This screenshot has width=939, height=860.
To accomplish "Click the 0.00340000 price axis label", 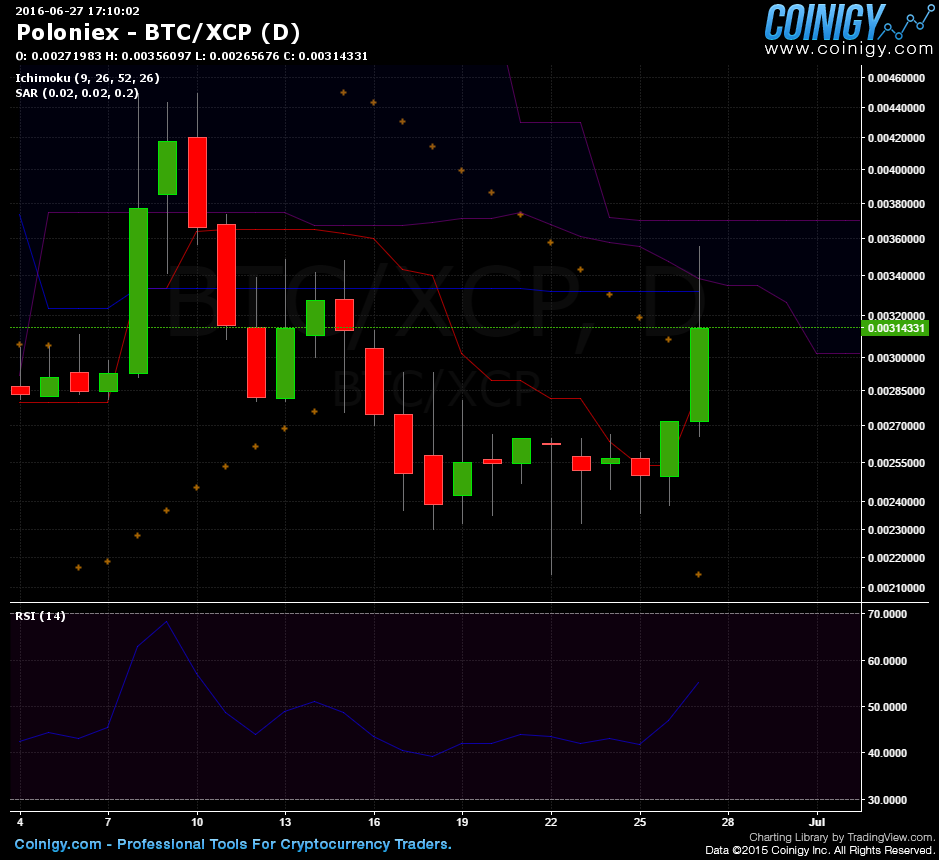I will click(x=896, y=277).
